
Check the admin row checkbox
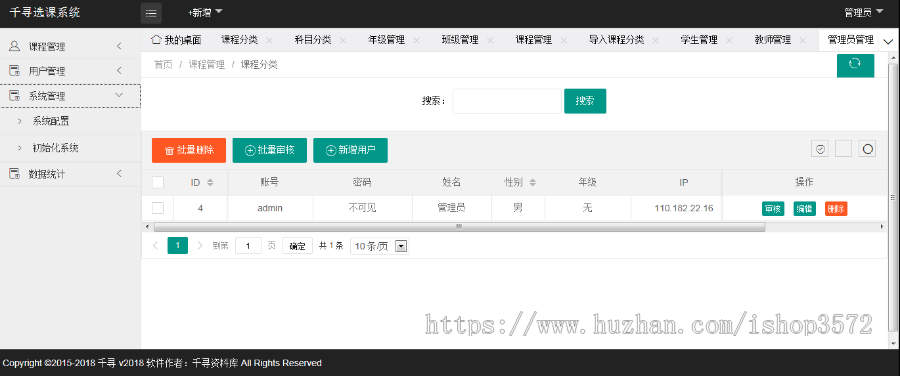pyautogui.click(x=158, y=208)
